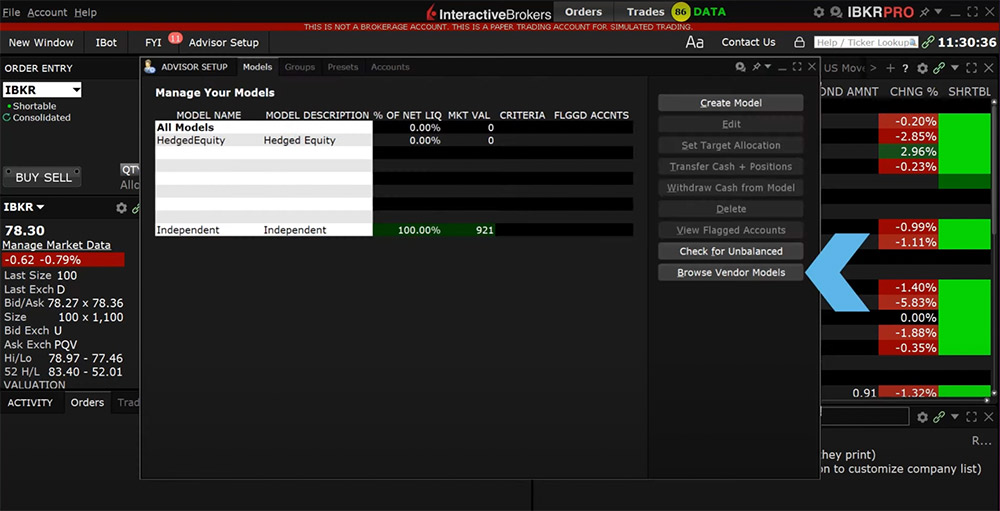Click the Aa font size icon
The image size is (1000, 511).
click(695, 43)
